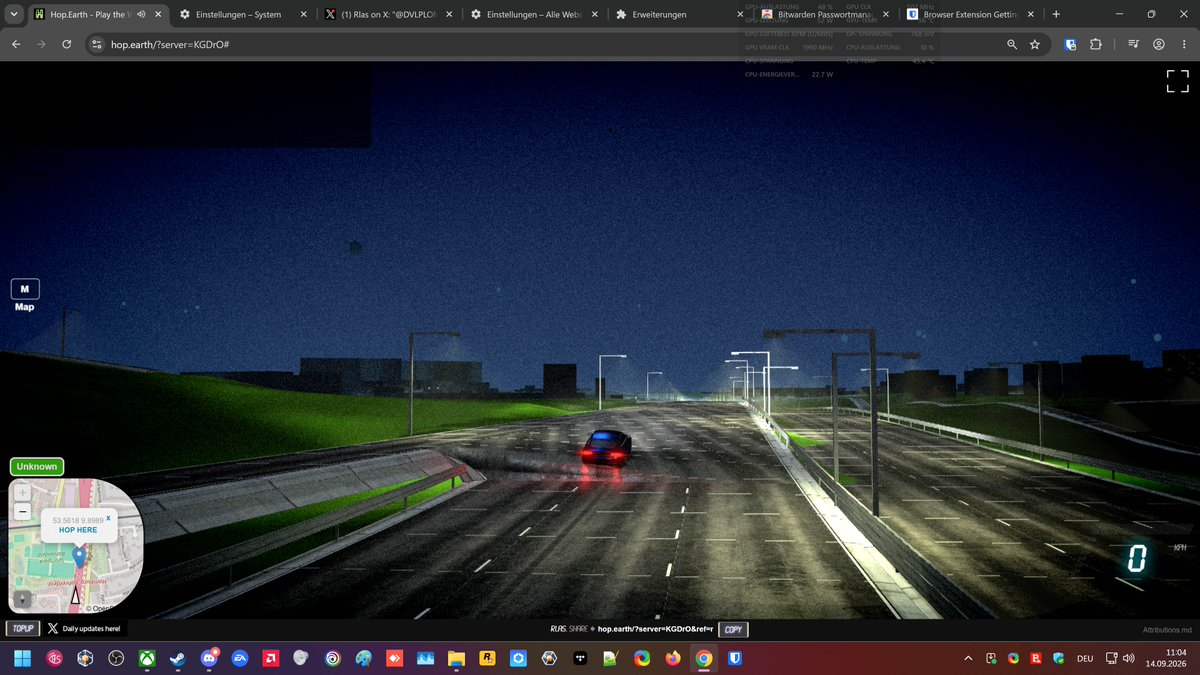The image size is (1200, 675).
Task: Open zoom magnifier in address bar
Action: (1012, 45)
